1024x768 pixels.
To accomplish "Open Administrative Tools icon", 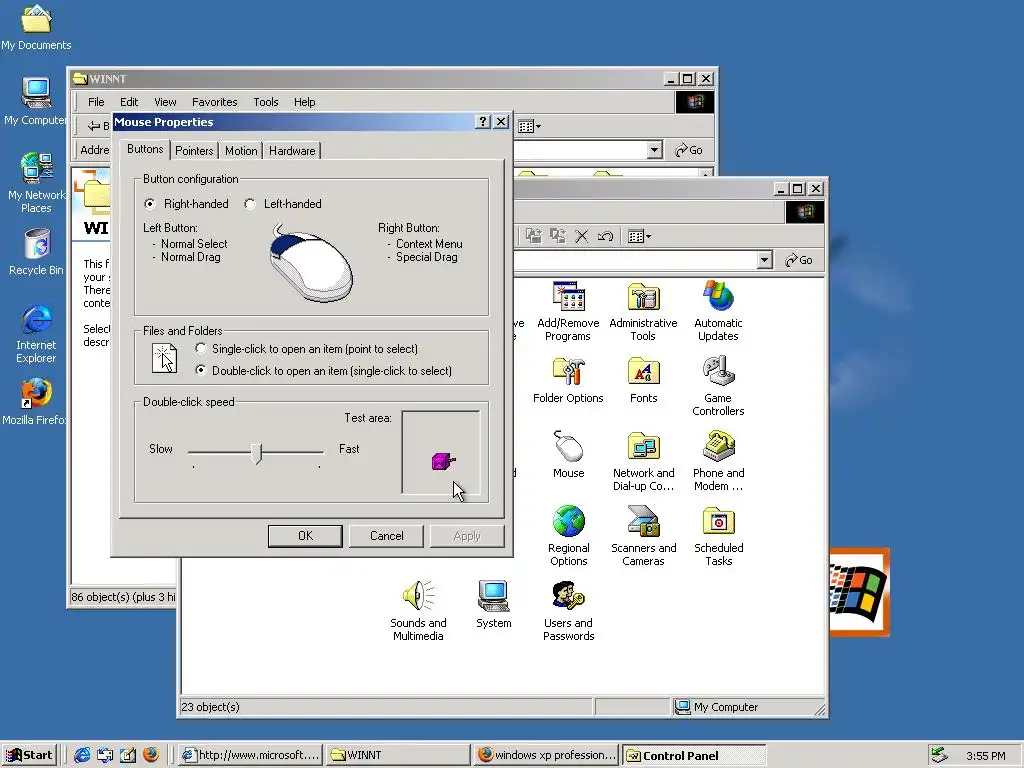I will 643,297.
